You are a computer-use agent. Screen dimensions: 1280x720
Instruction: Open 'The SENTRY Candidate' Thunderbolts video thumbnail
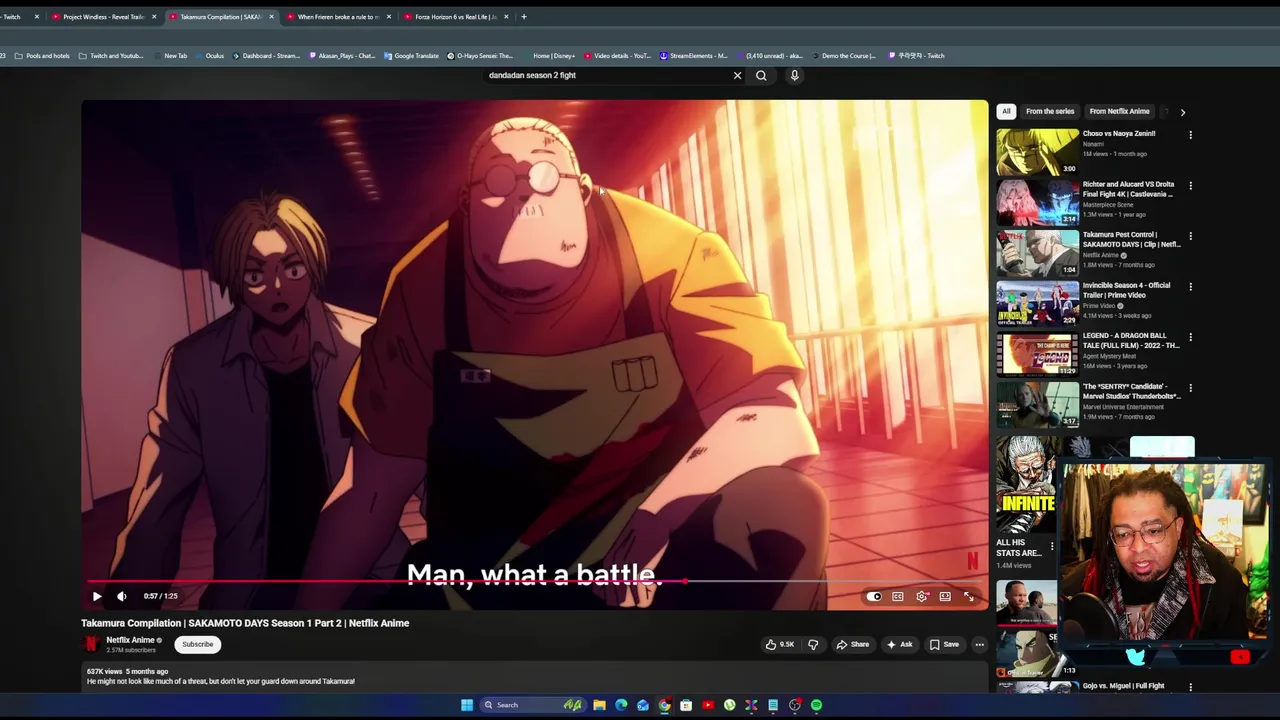point(1037,404)
